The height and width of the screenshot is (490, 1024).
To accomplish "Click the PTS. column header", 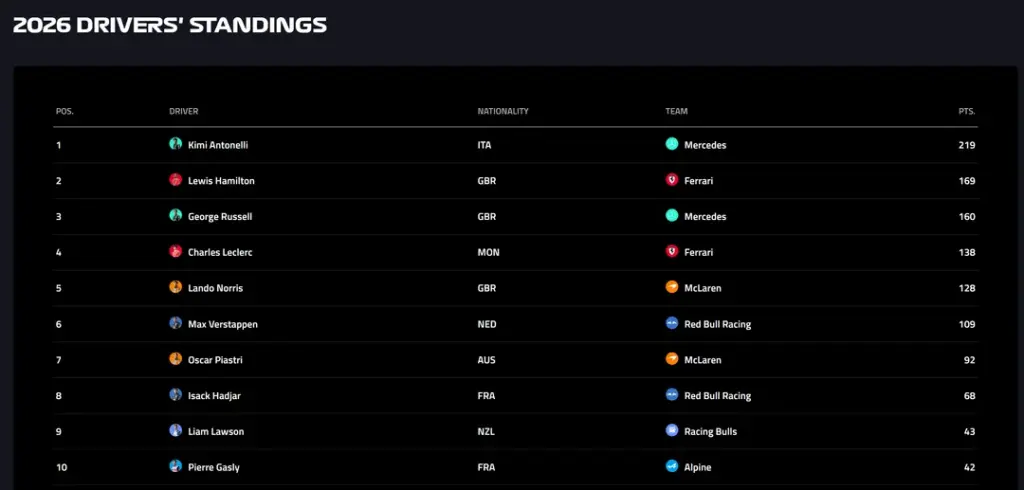I will coord(967,112).
